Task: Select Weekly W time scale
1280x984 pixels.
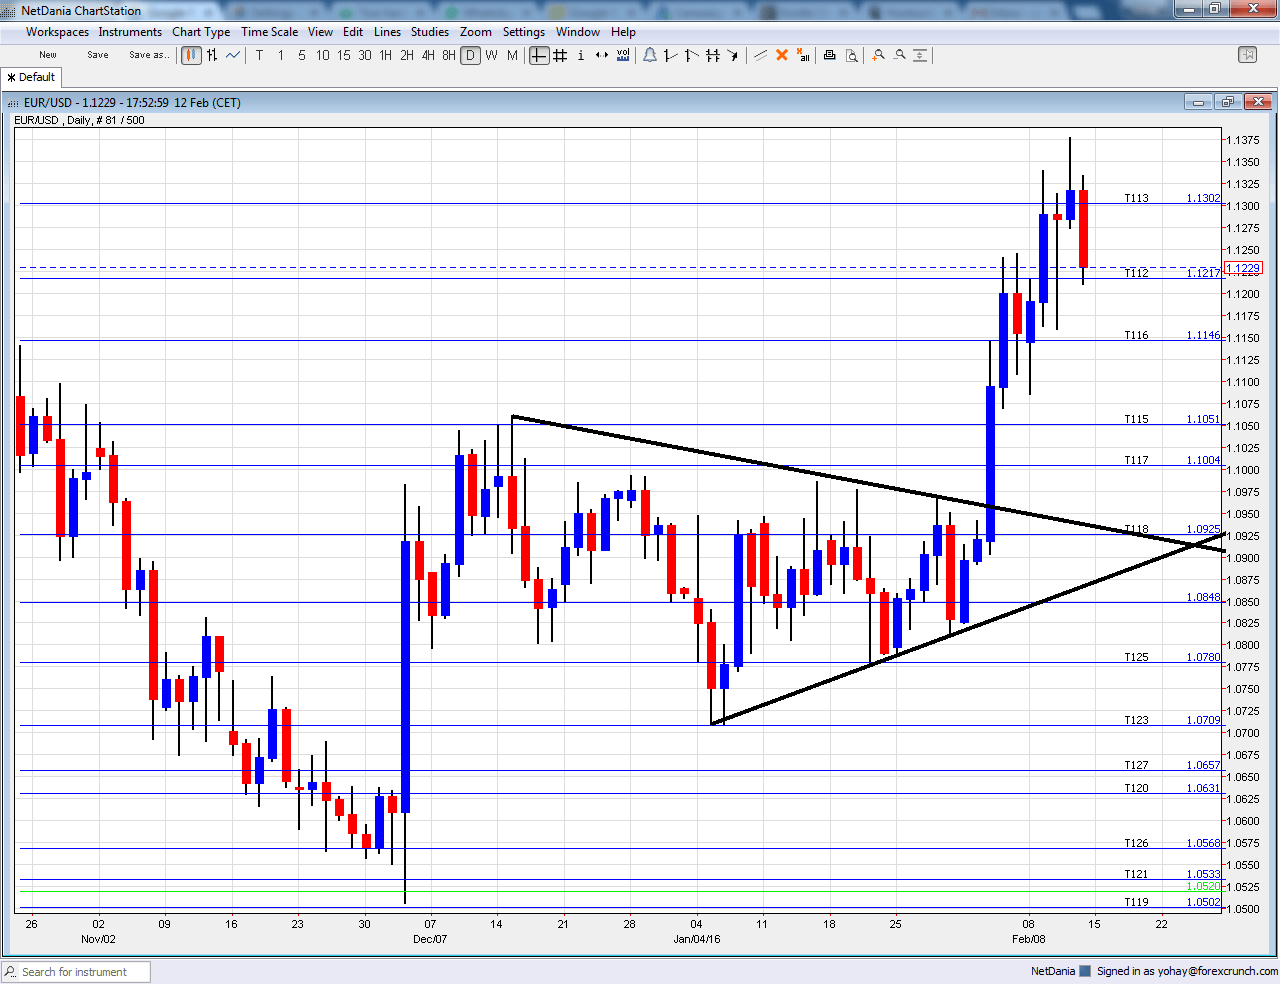Action: click(491, 55)
